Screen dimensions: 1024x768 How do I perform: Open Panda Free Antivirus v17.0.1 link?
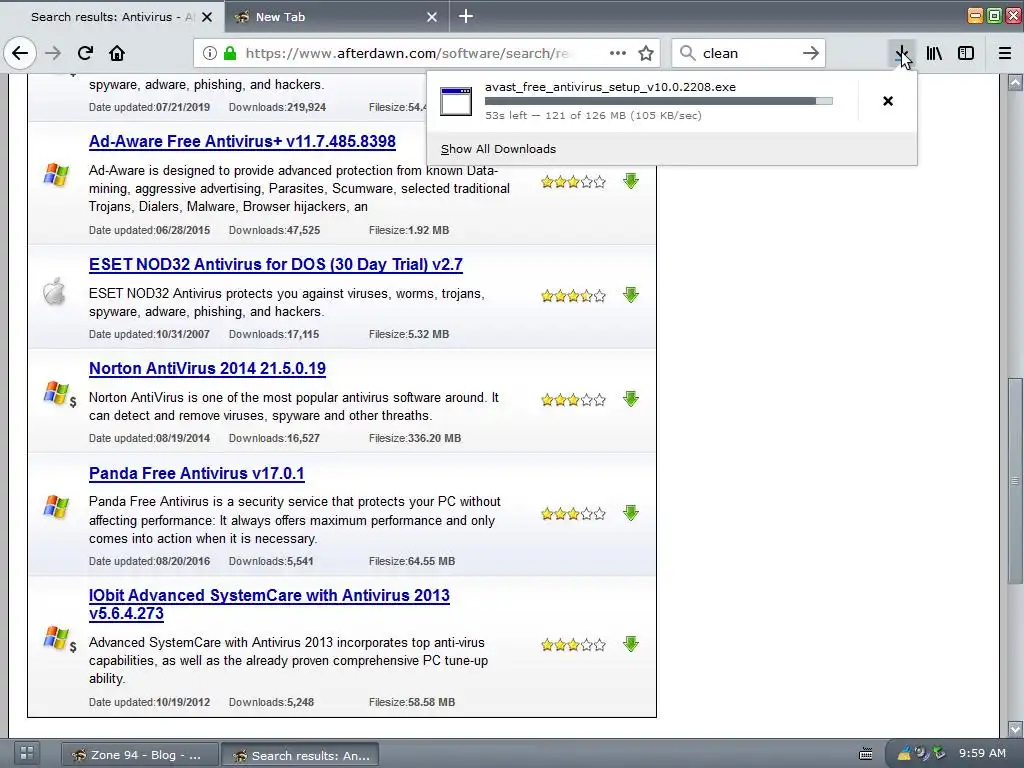(197, 473)
